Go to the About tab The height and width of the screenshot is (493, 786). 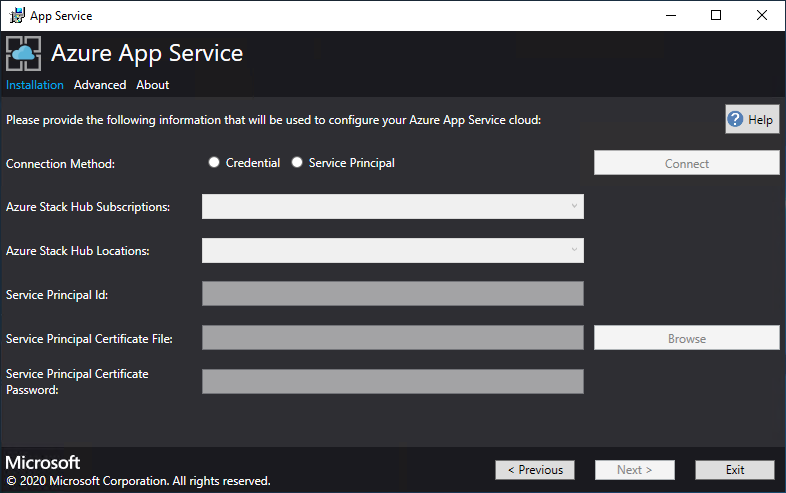(153, 85)
